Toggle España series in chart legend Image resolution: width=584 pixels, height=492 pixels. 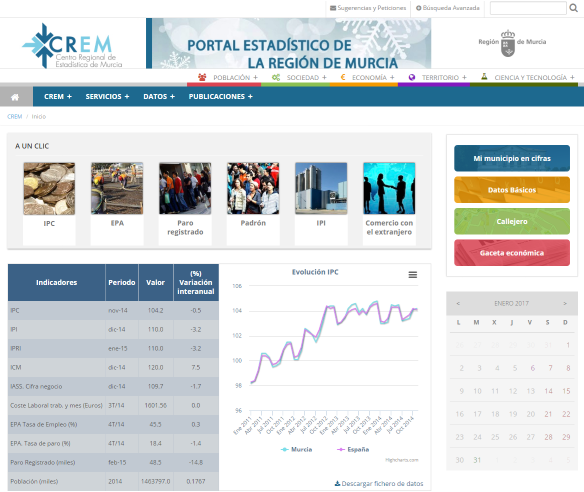(x=353, y=450)
